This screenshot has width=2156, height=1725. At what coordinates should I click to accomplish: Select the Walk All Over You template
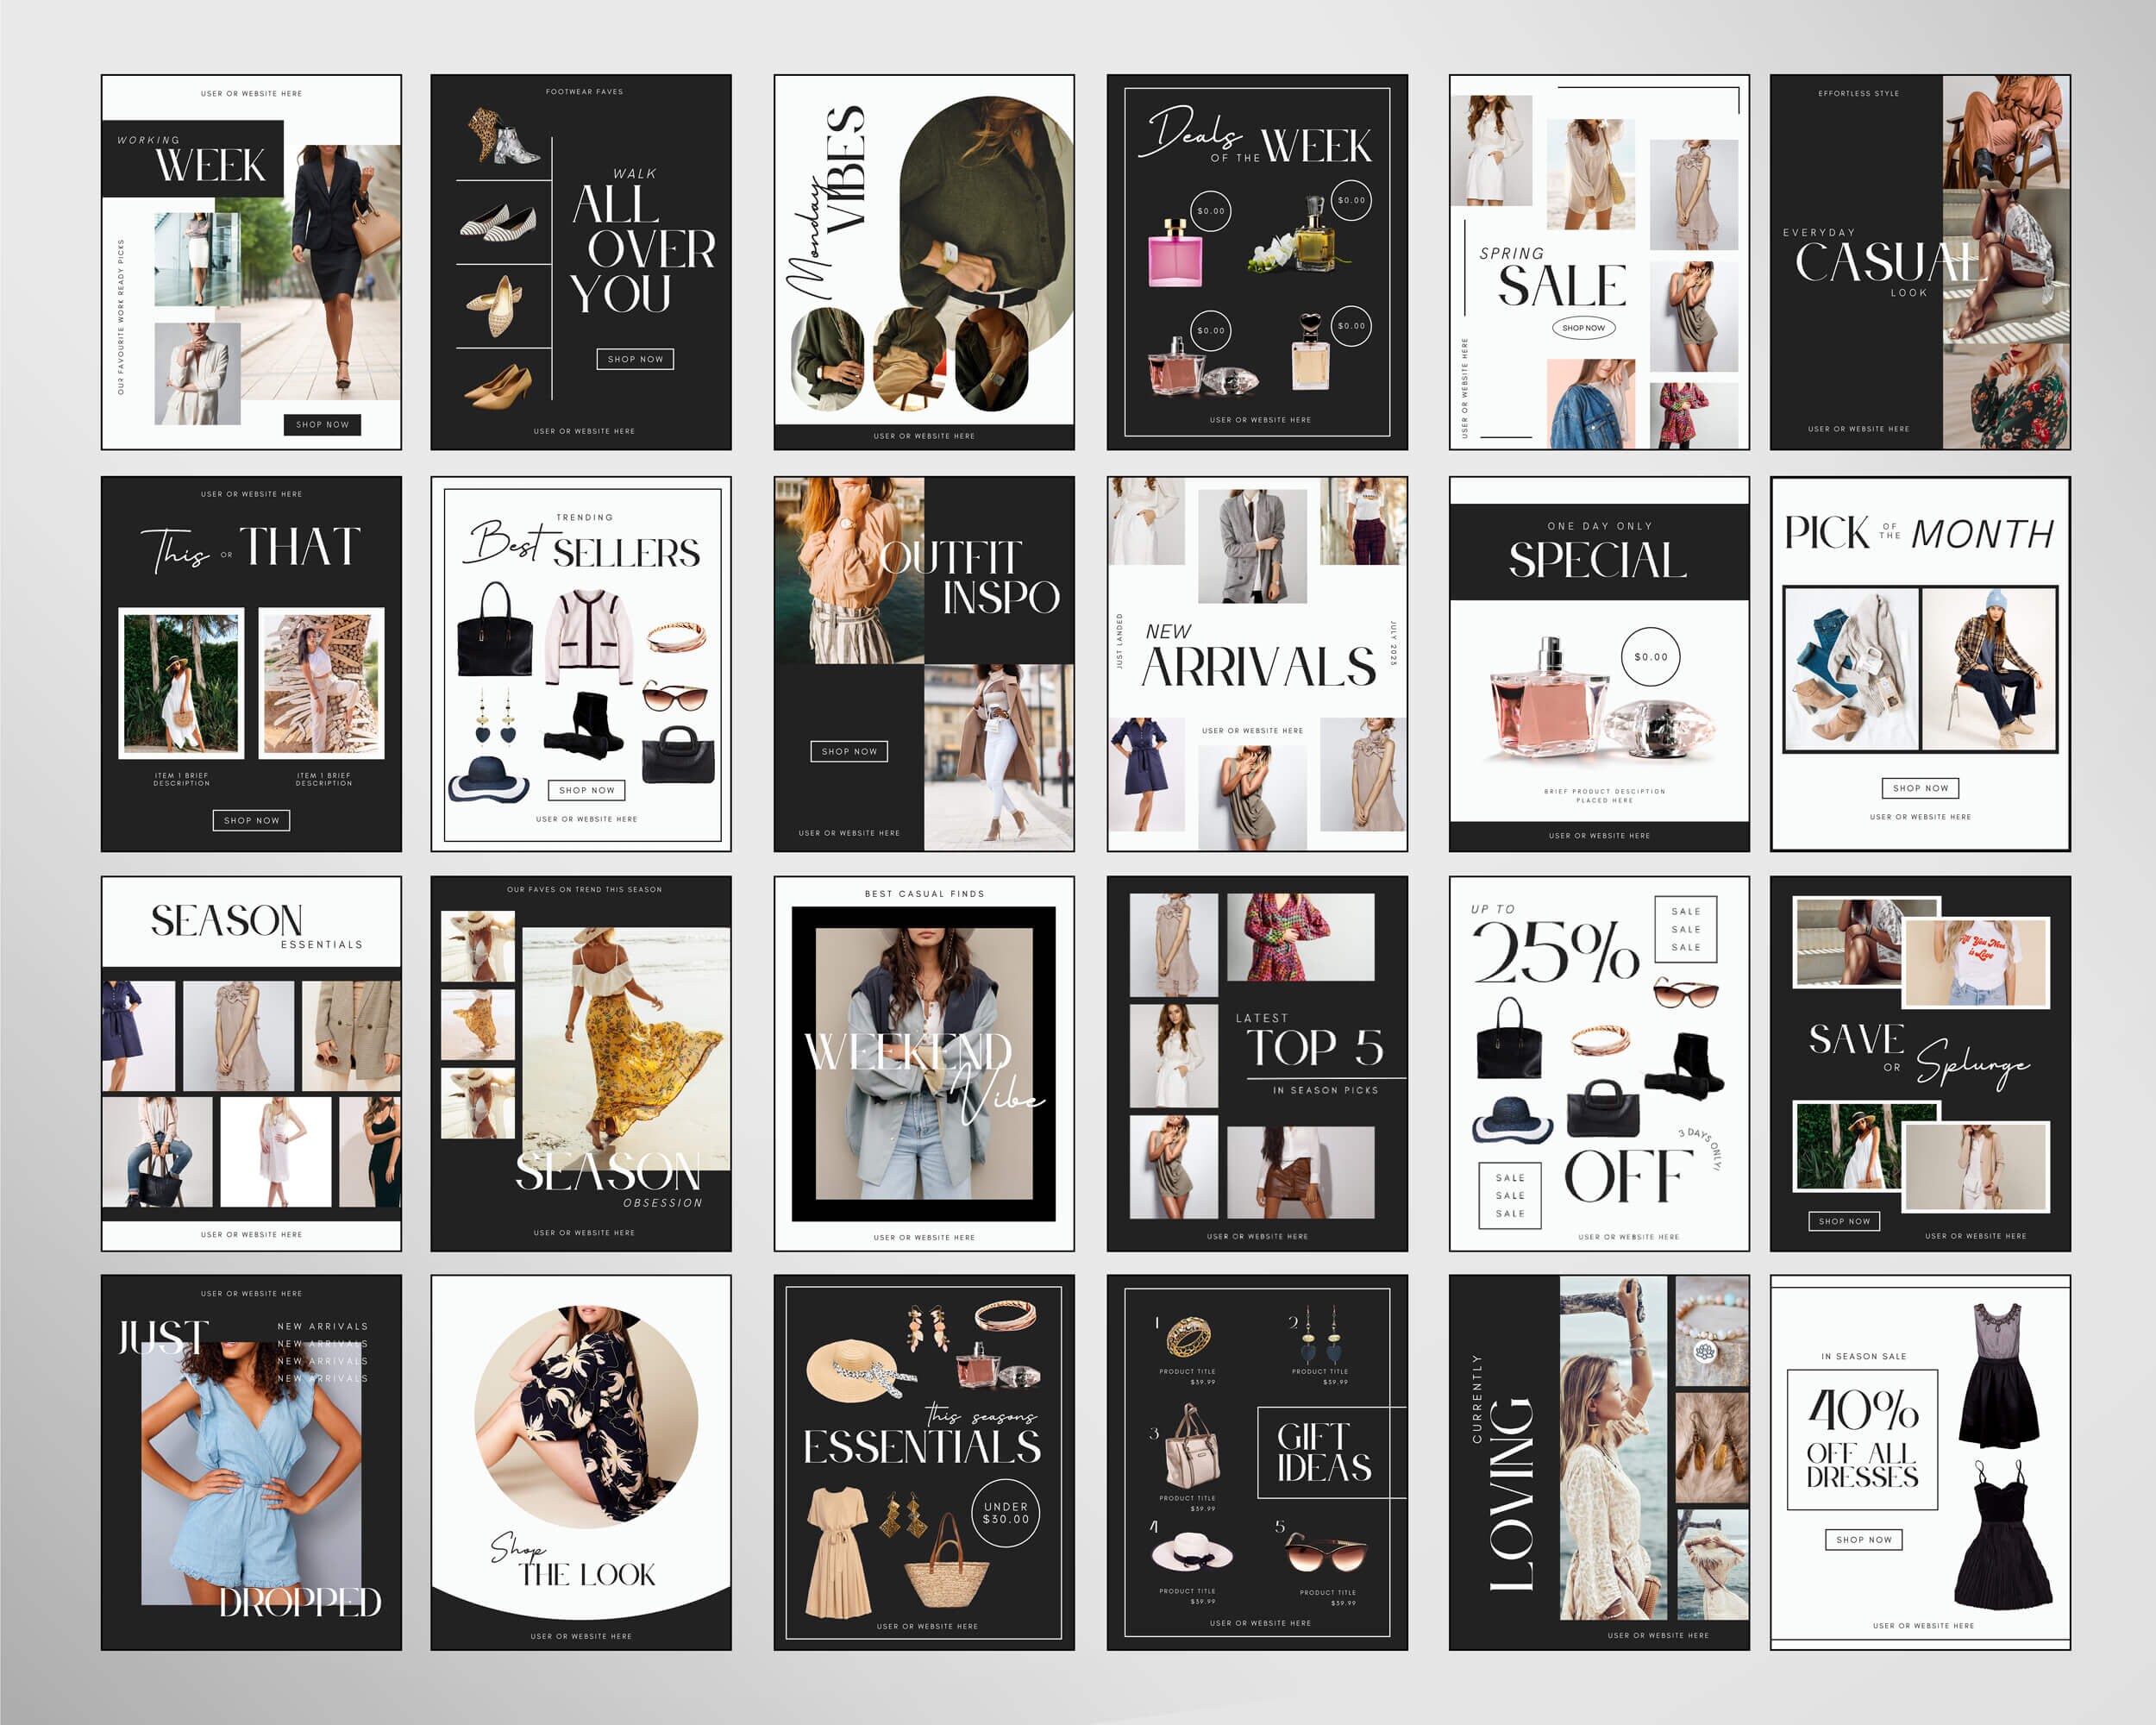pyautogui.click(x=581, y=262)
